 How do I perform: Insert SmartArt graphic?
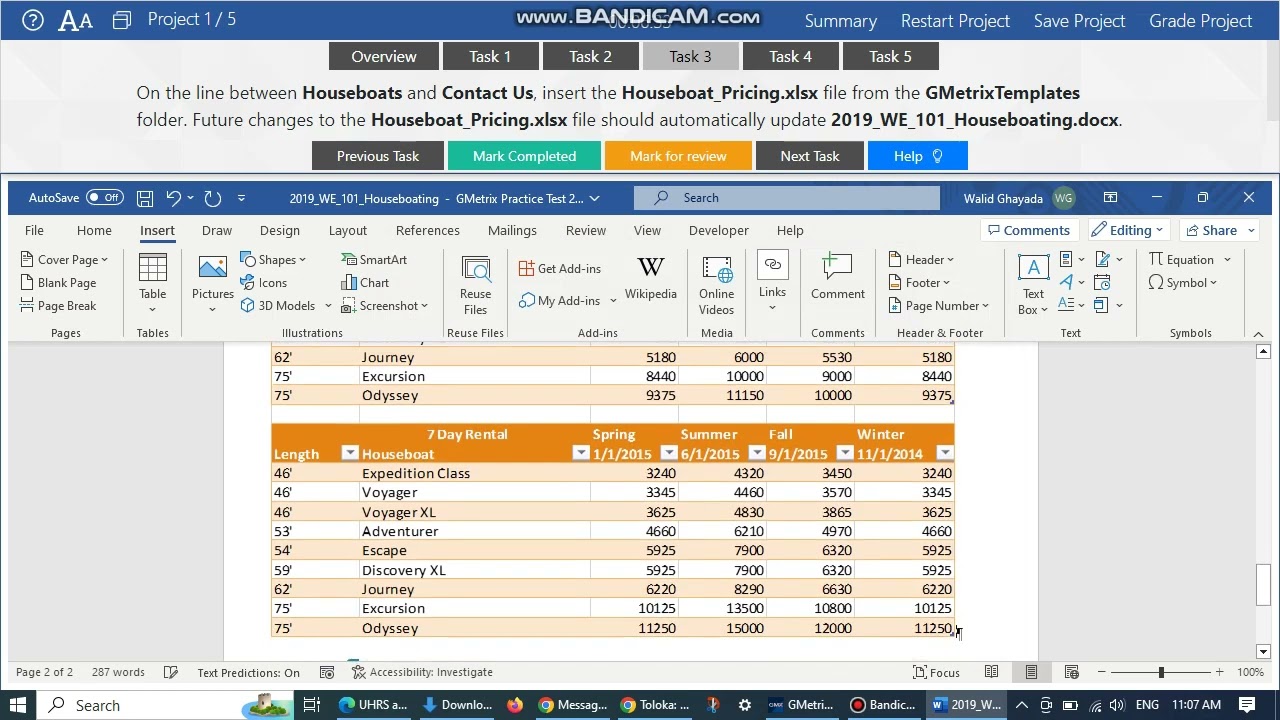pos(374,260)
